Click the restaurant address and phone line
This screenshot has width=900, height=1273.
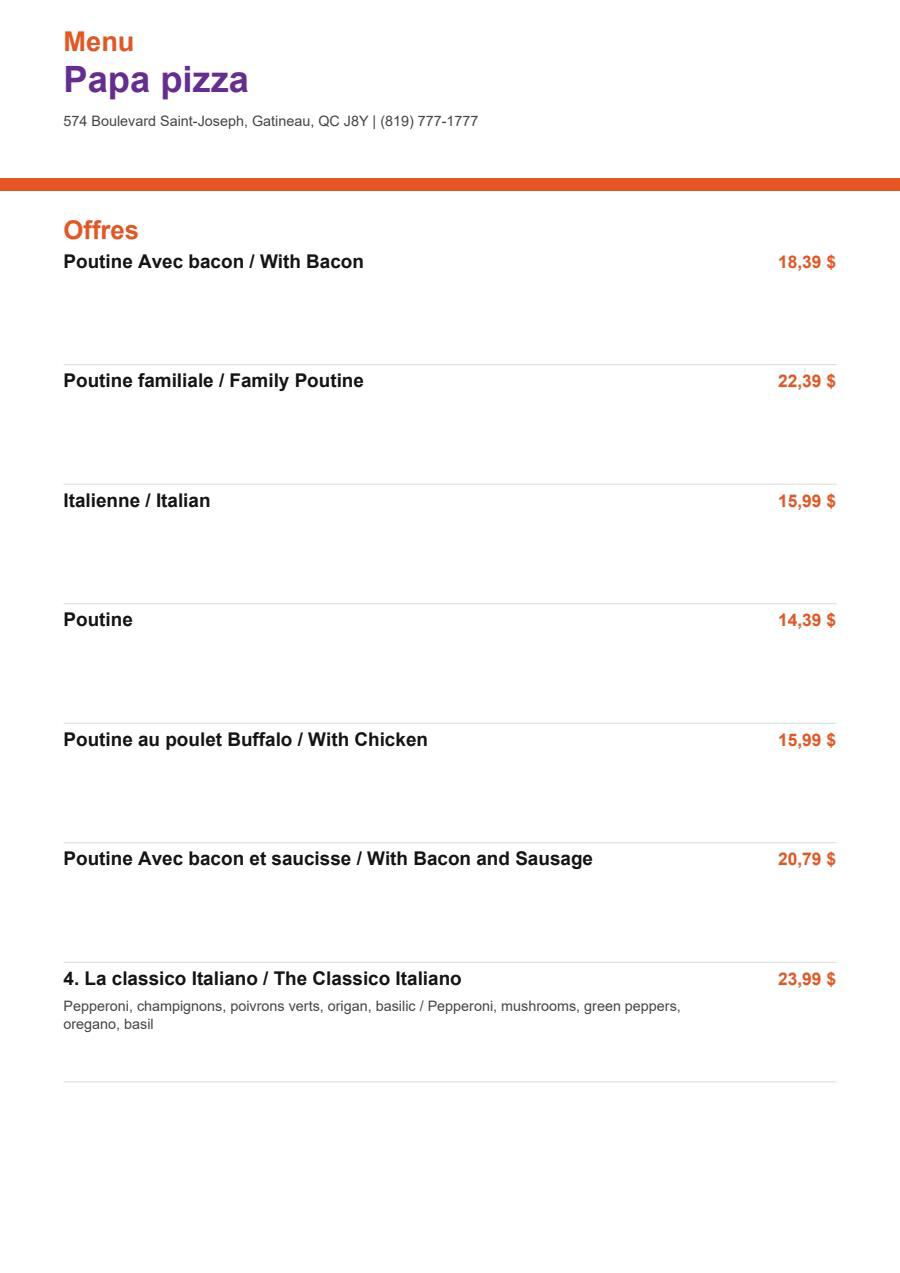coord(271,121)
